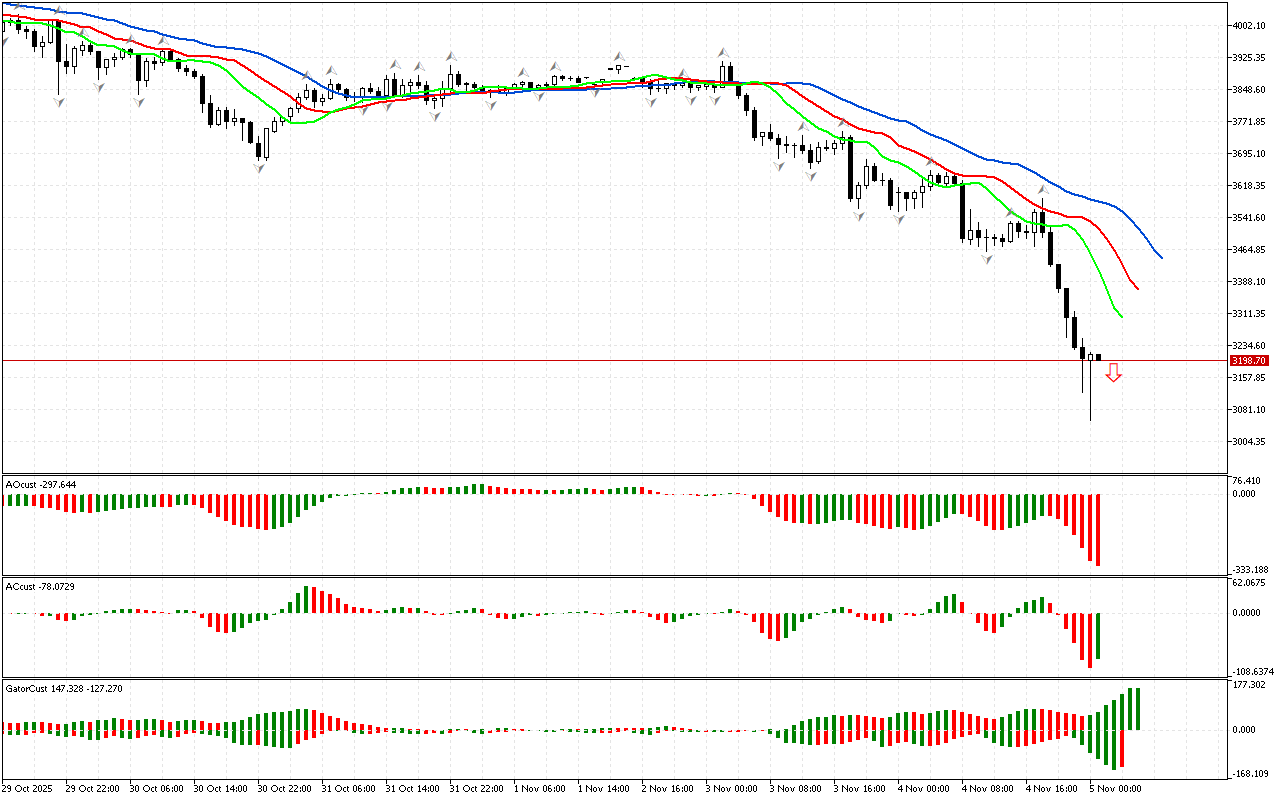Image resolution: width=1280 pixels, height=800 pixels.
Task: Click the down fractal under the 3 Nov 16:00 low
Action: pos(858,215)
